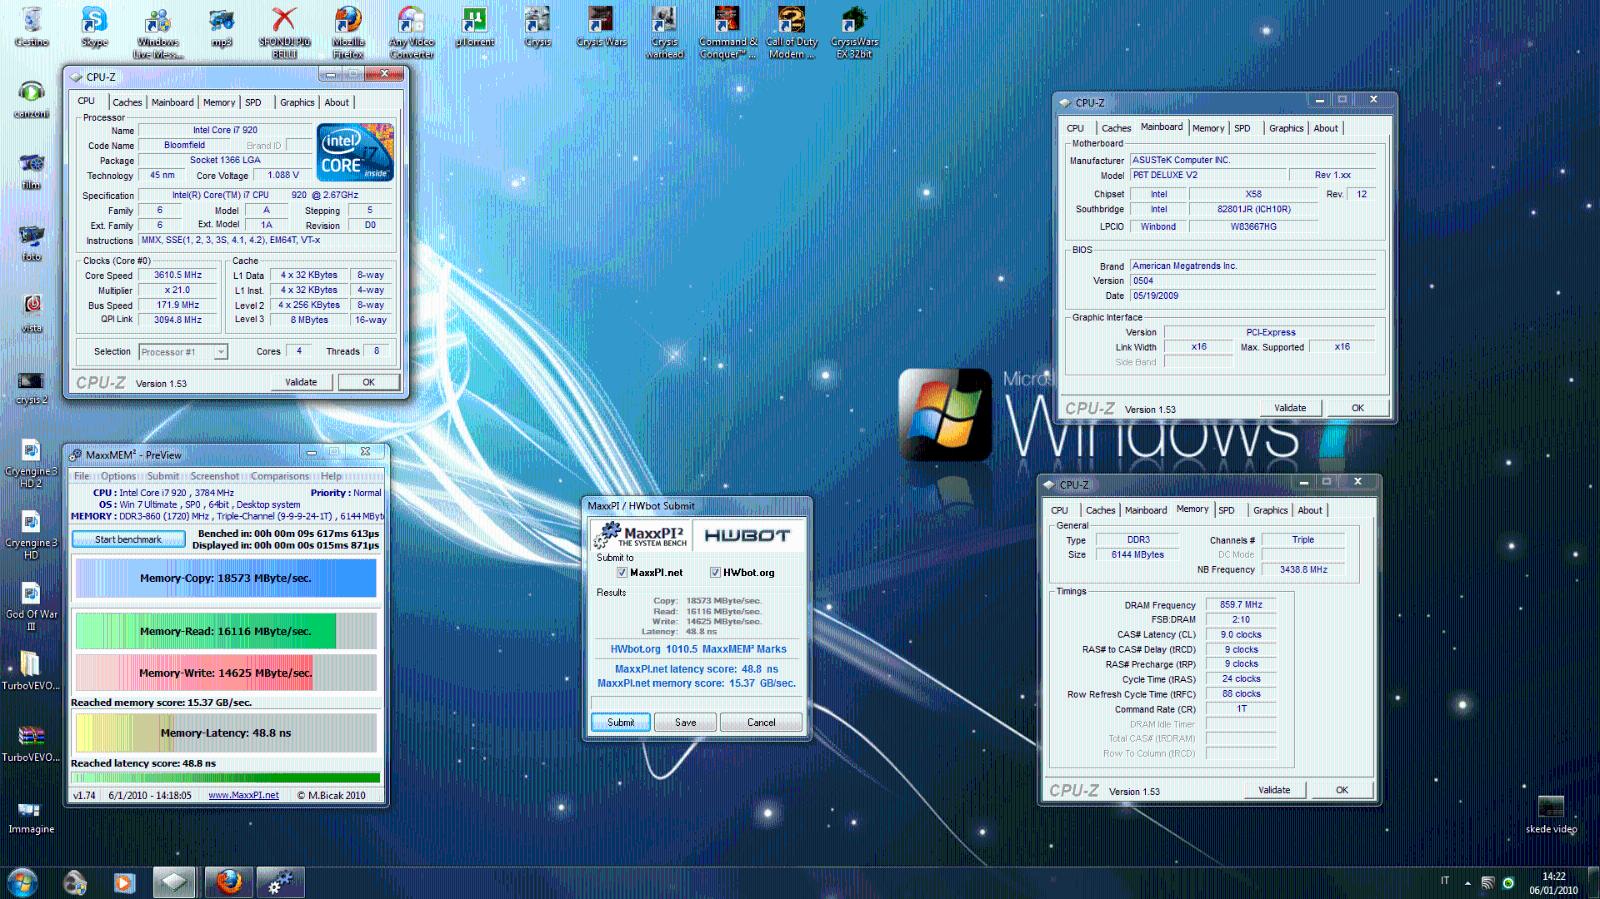The height and width of the screenshot is (899, 1600).
Task: Open the www.MaxxPI.net link
Action: (x=243, y=795)
